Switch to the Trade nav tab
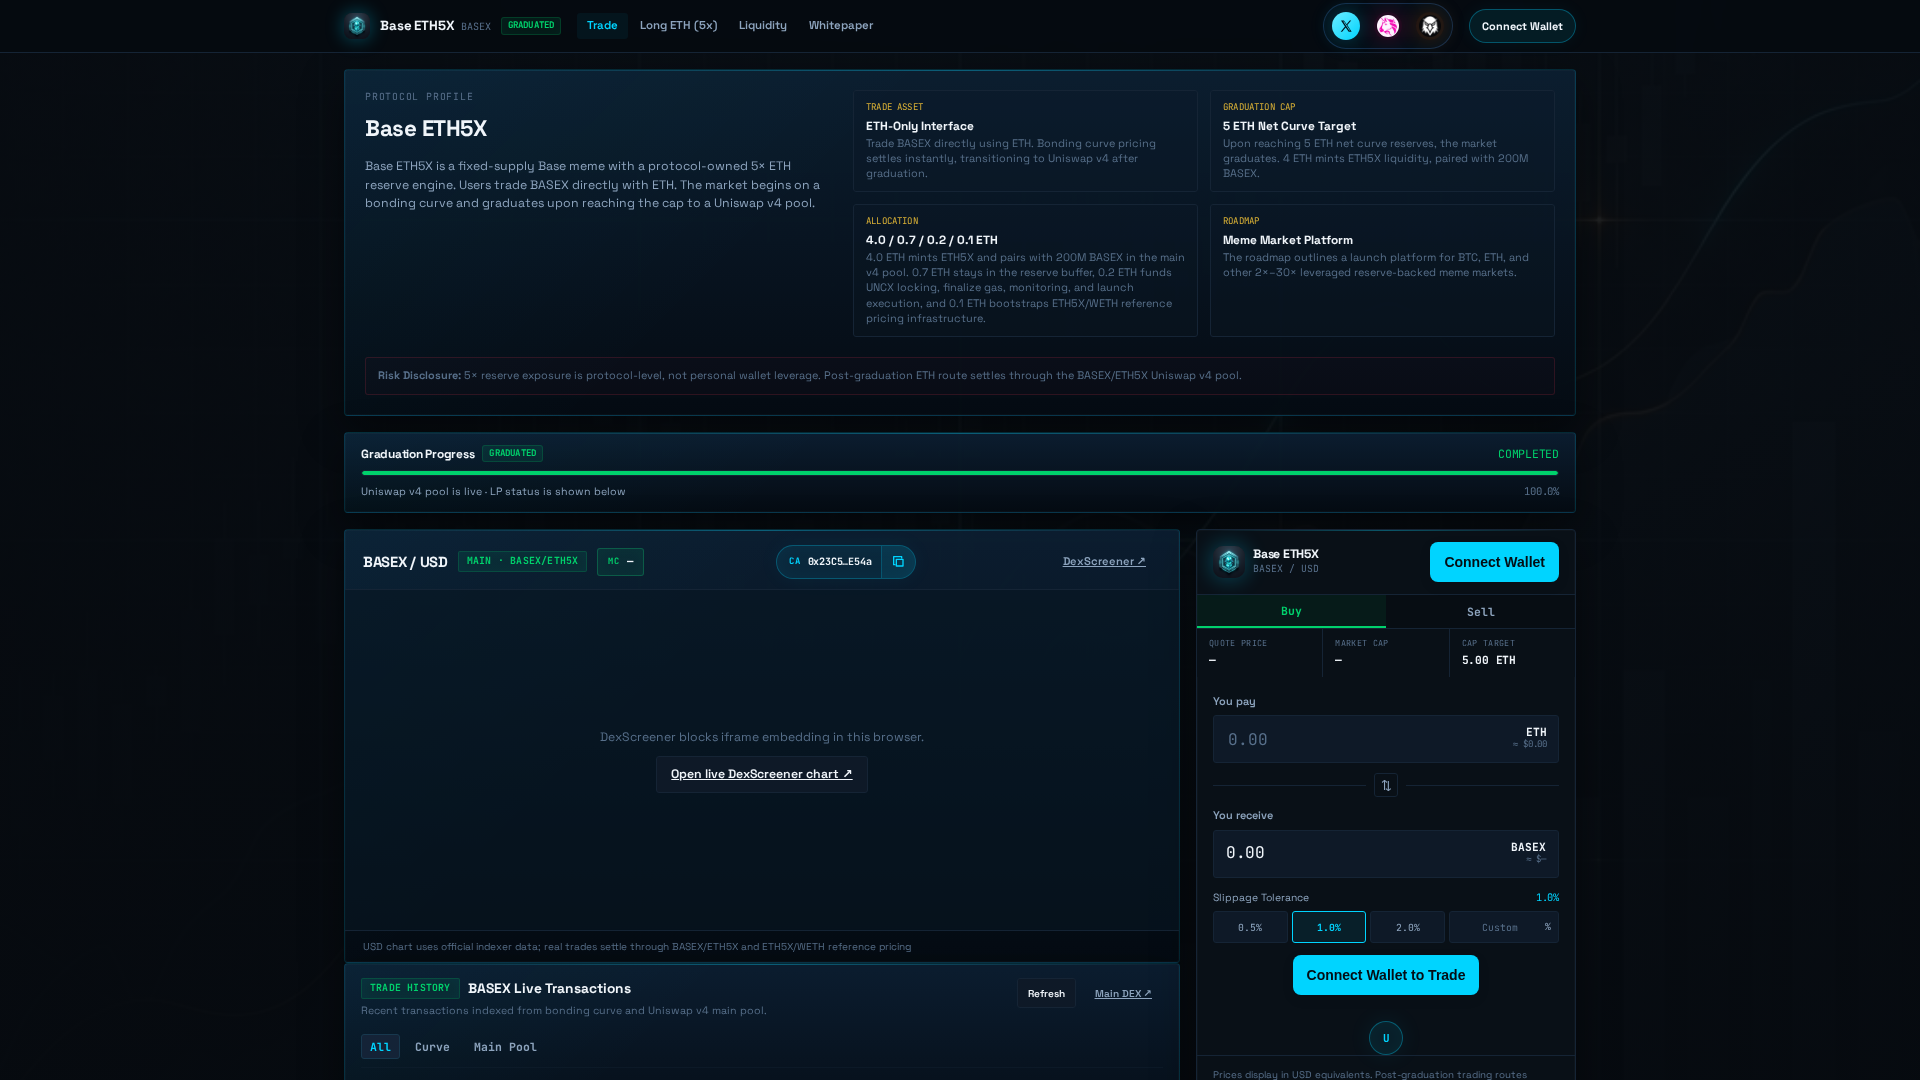The height and width of the screenshot is (1080, 1920). 602,26
